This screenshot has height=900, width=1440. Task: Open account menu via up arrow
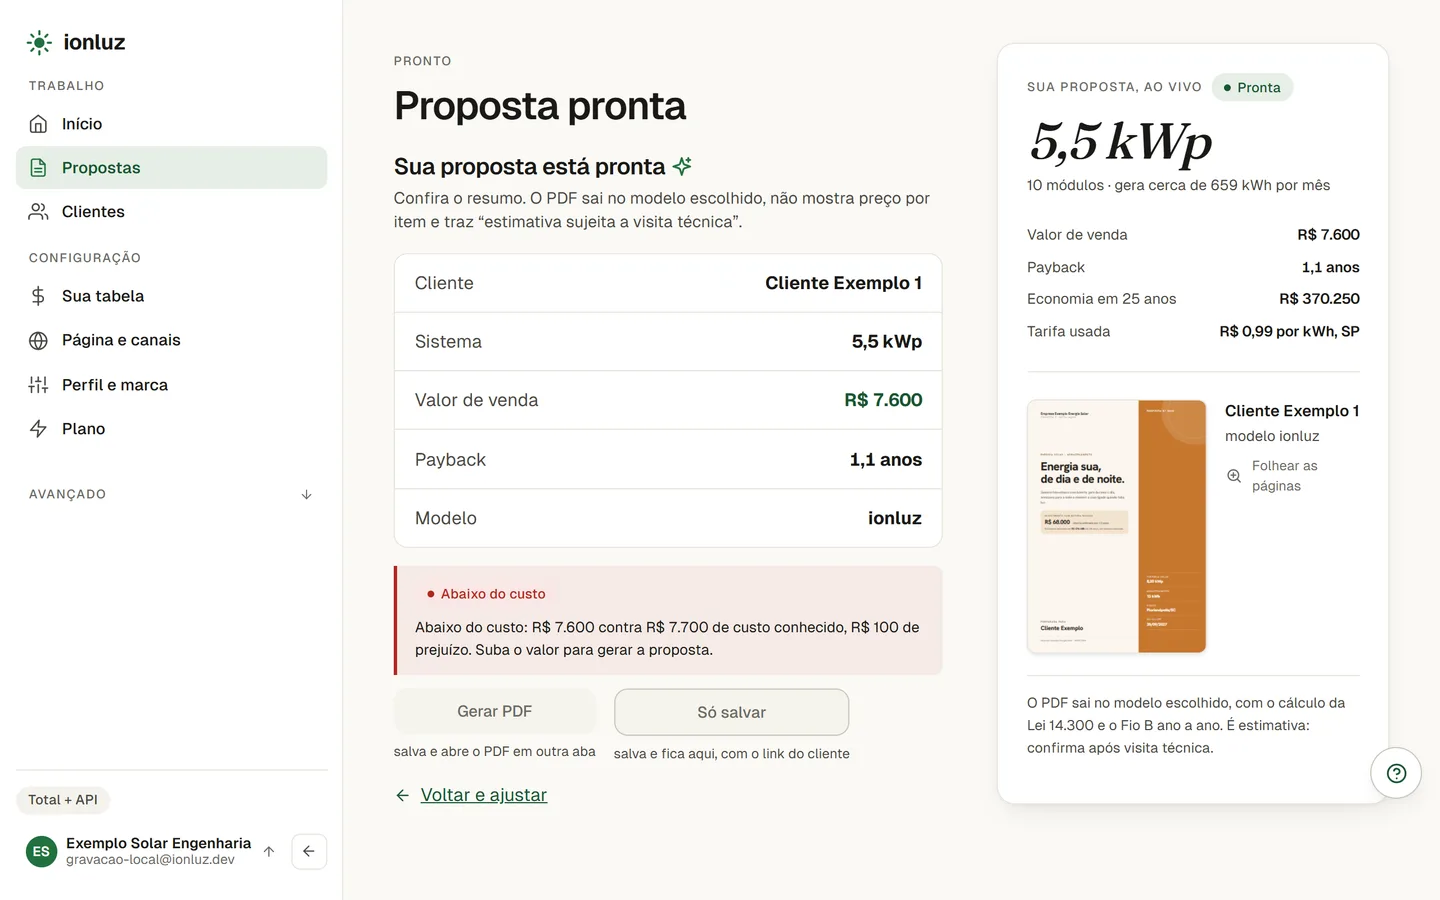pyautogui.click(x=269, y=852)
